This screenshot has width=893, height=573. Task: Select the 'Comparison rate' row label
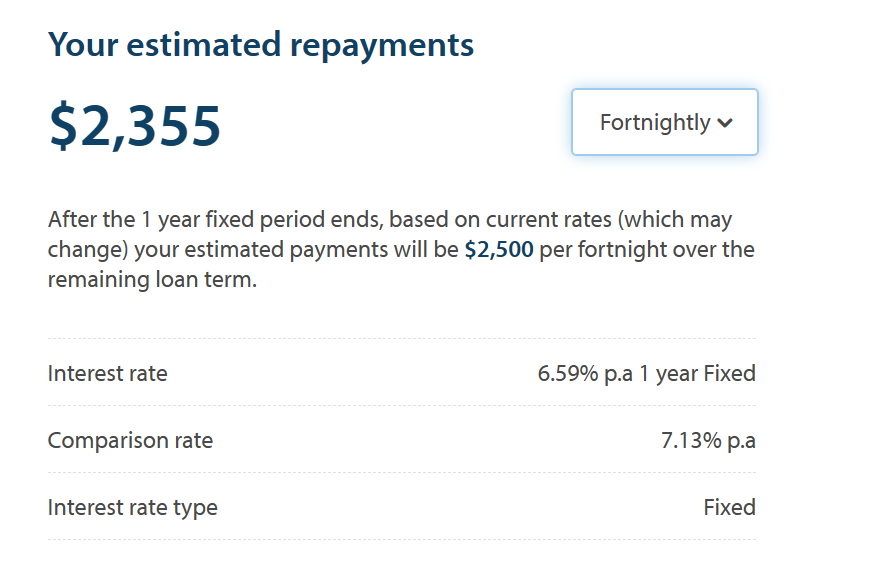pyautogui.click(x=130, y=441)
